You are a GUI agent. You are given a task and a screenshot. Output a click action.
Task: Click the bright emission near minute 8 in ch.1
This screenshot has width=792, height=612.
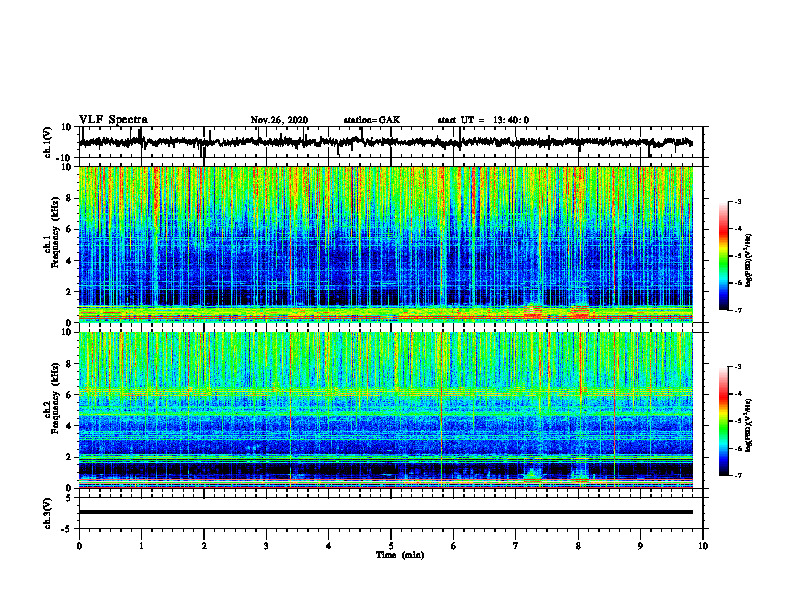580,310
